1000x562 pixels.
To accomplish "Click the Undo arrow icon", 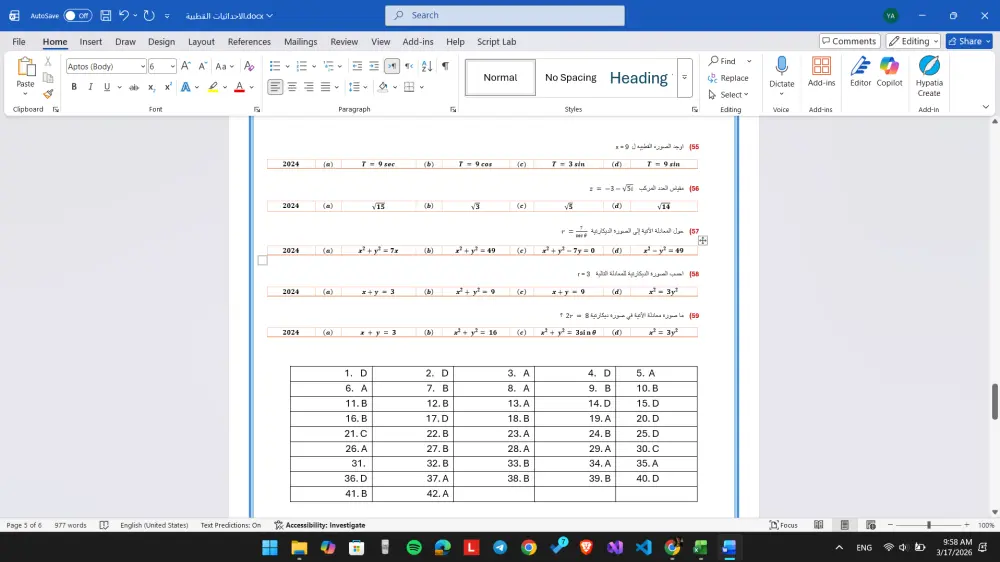I will click(x=124, y=15).
